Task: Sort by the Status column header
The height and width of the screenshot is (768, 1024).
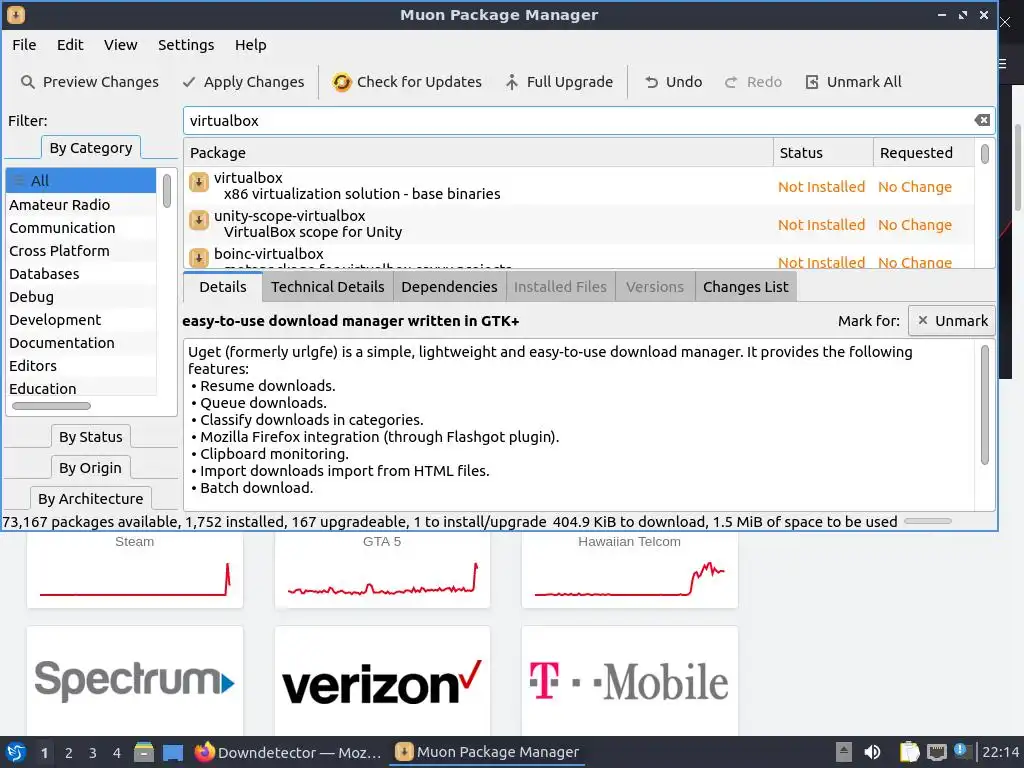Action: (x=824, y=153)
